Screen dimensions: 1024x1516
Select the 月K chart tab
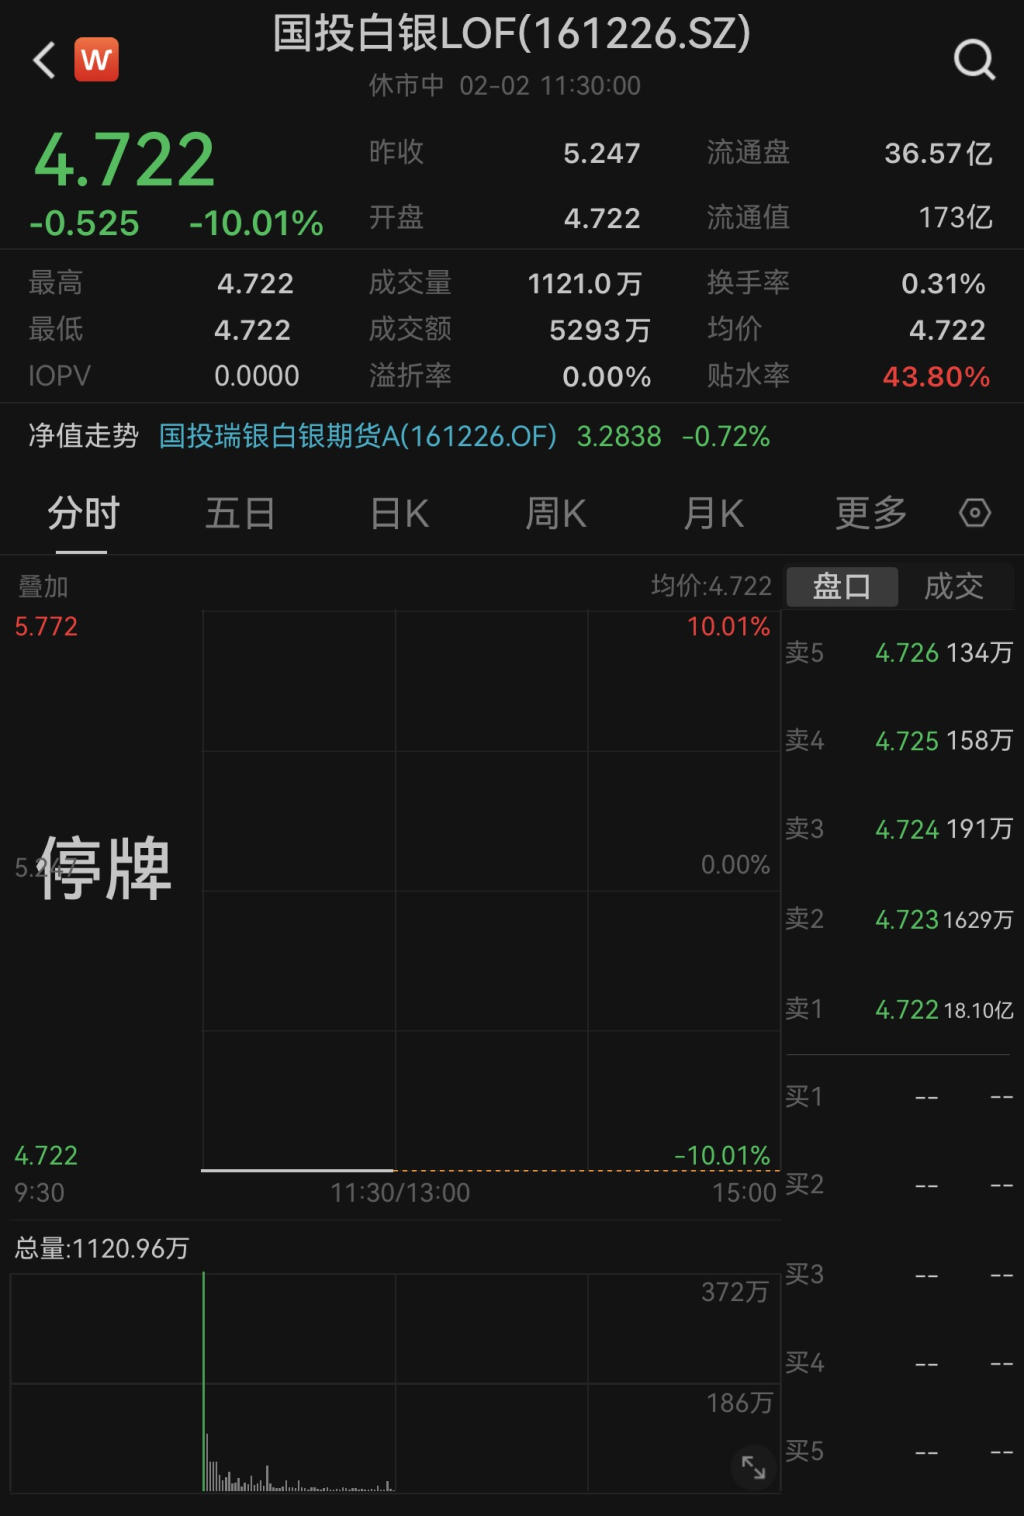[713, 514]
